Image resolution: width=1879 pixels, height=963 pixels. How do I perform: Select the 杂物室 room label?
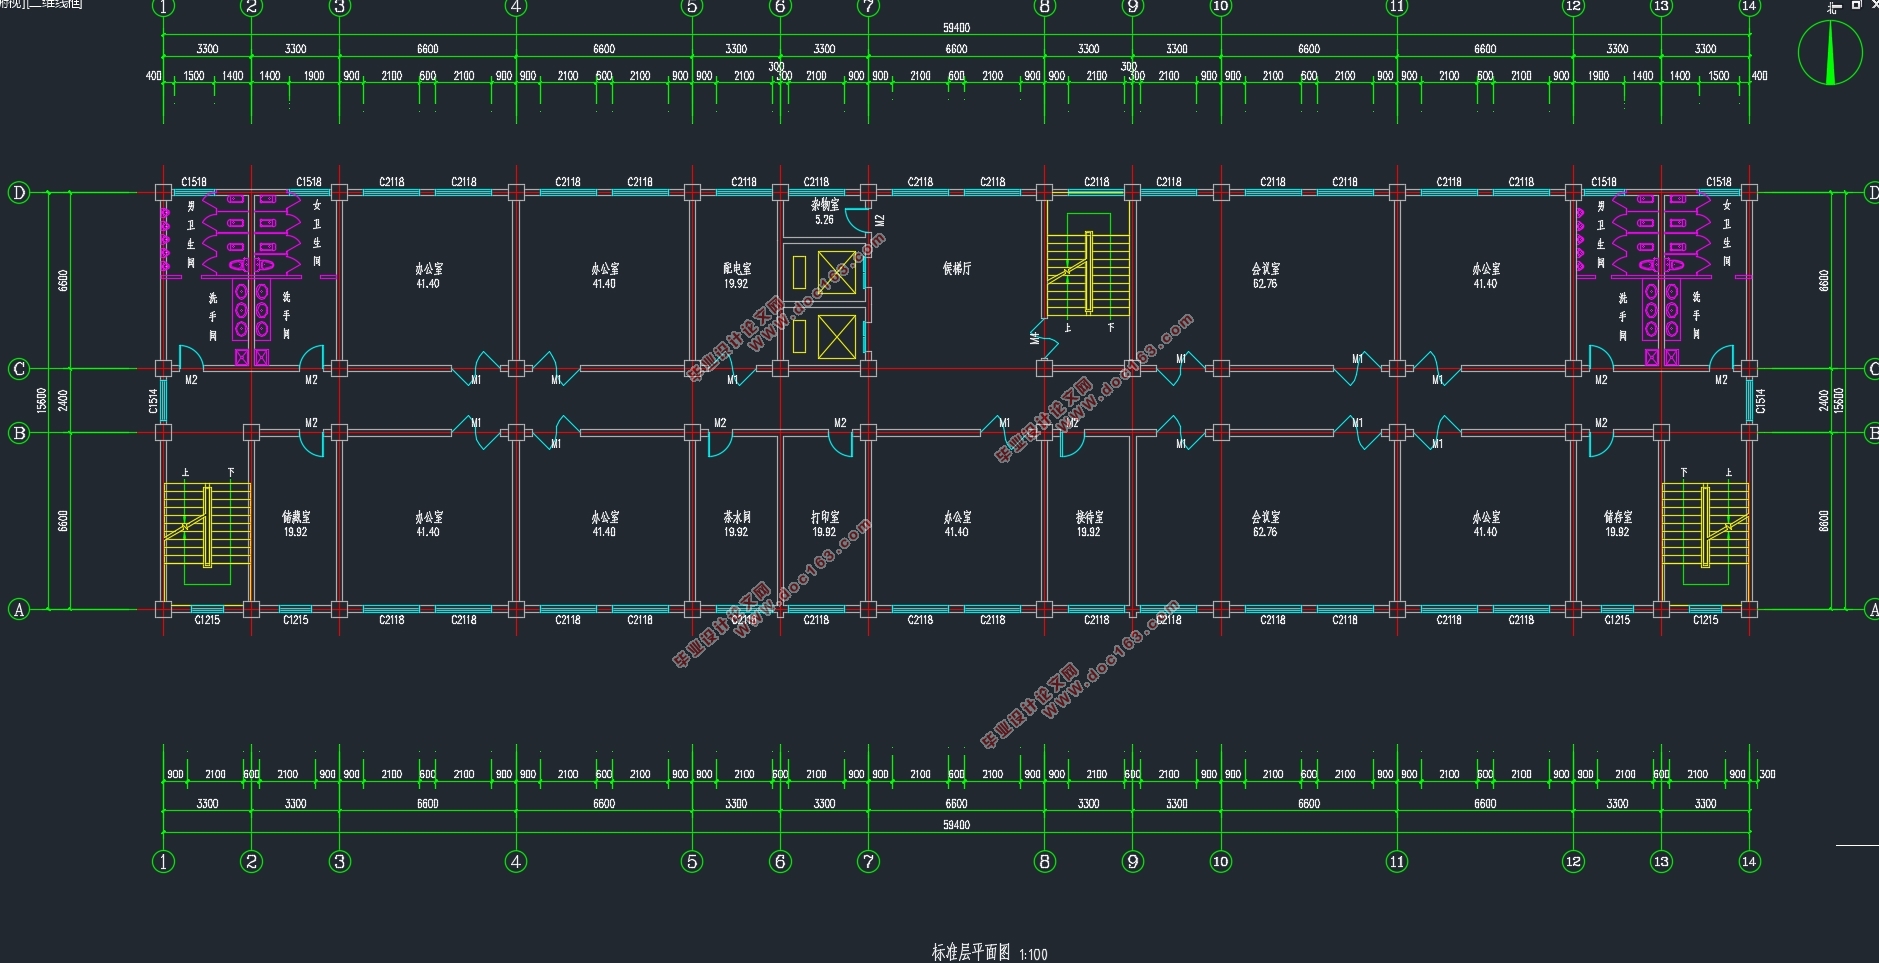click(825, 205)
